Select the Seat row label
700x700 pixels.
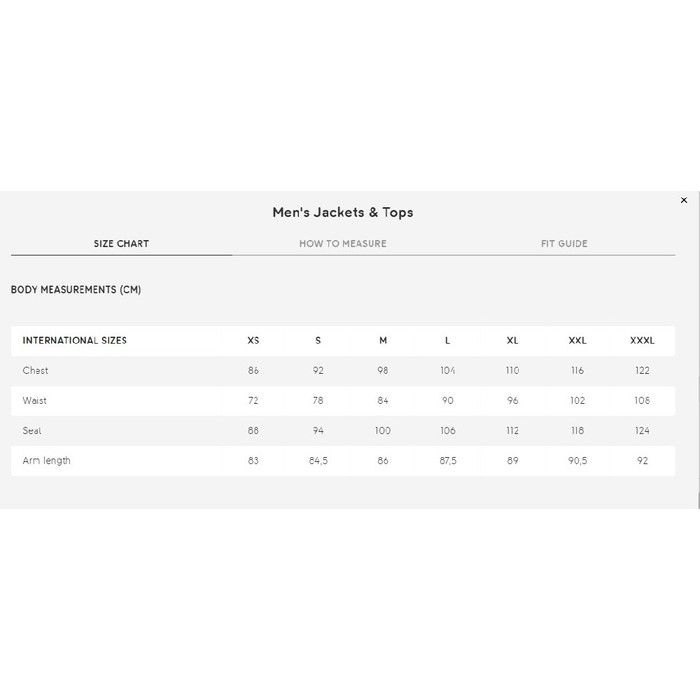point(32,431)
